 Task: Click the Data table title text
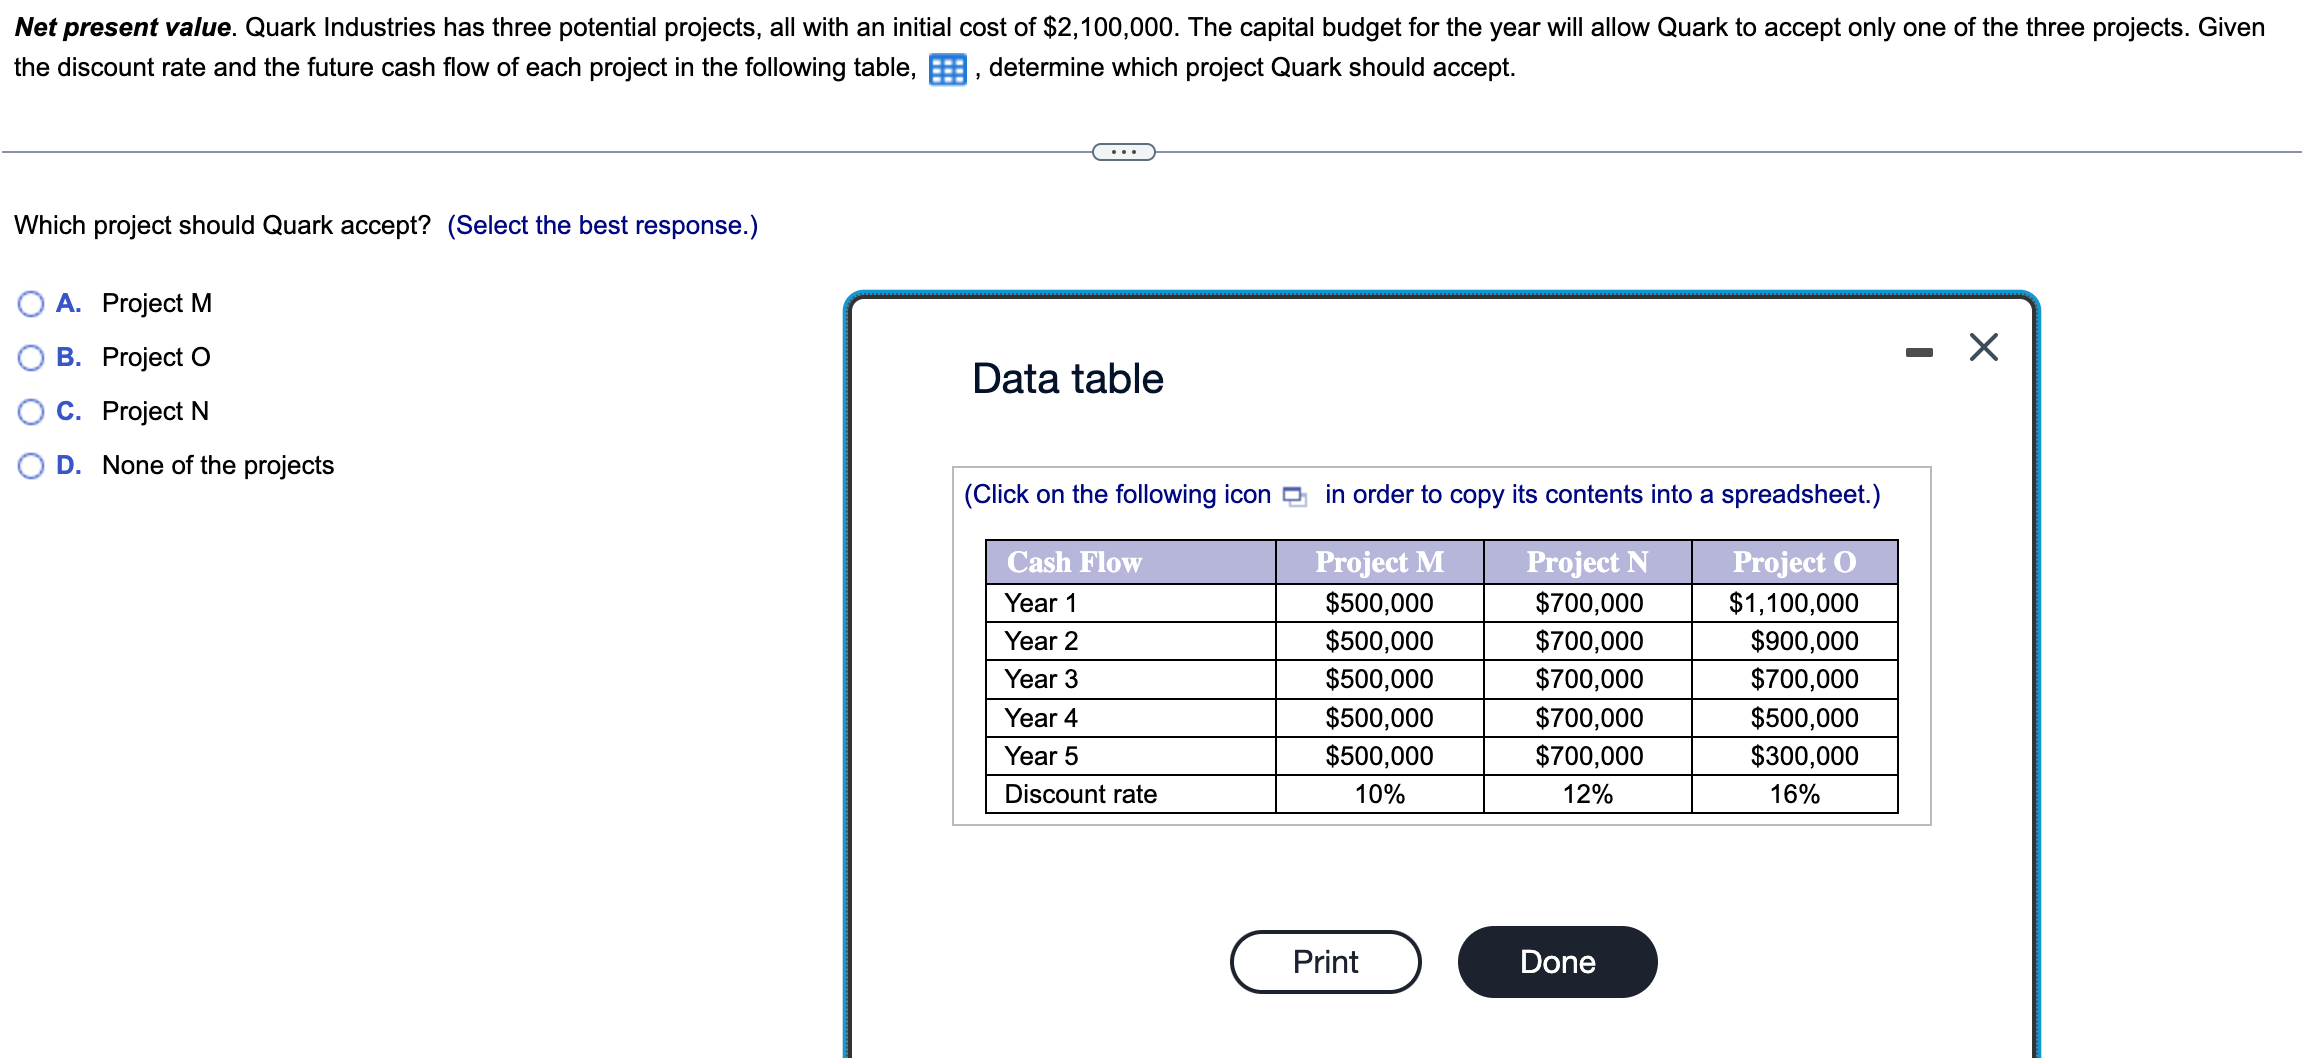point(1066,378)
